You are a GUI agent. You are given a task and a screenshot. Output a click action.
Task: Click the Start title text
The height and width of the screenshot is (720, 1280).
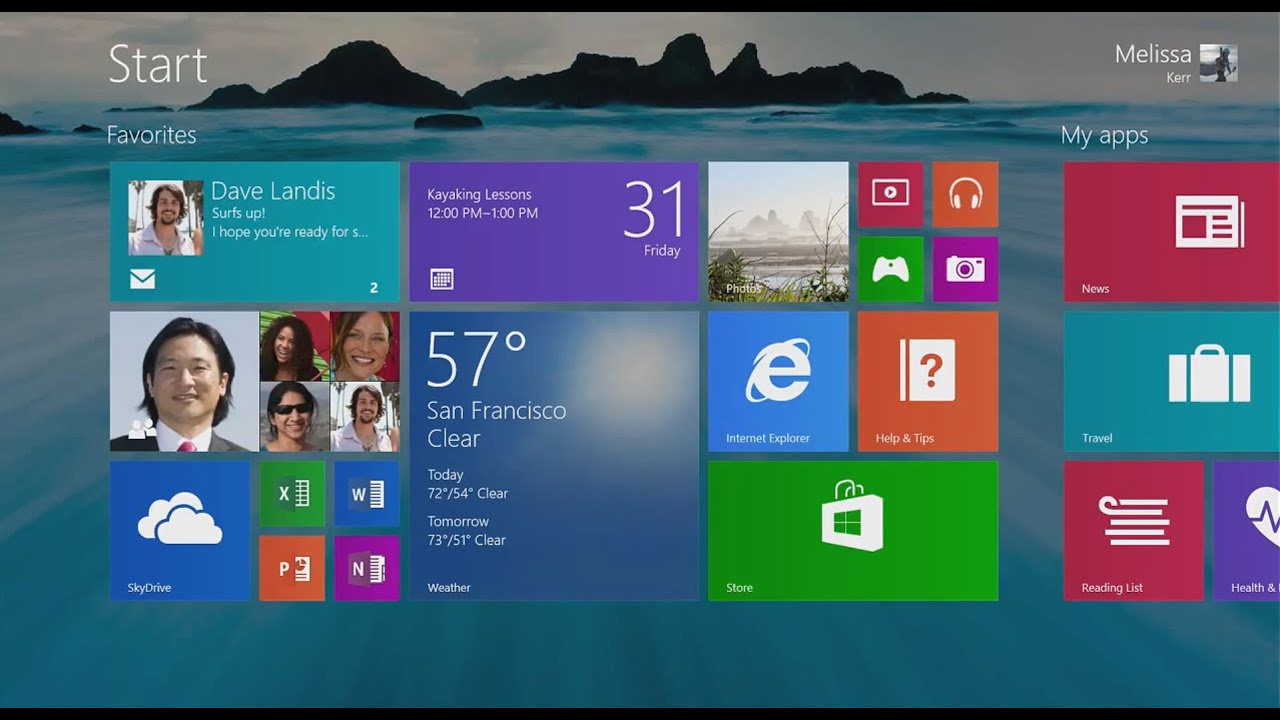point(158,64)
